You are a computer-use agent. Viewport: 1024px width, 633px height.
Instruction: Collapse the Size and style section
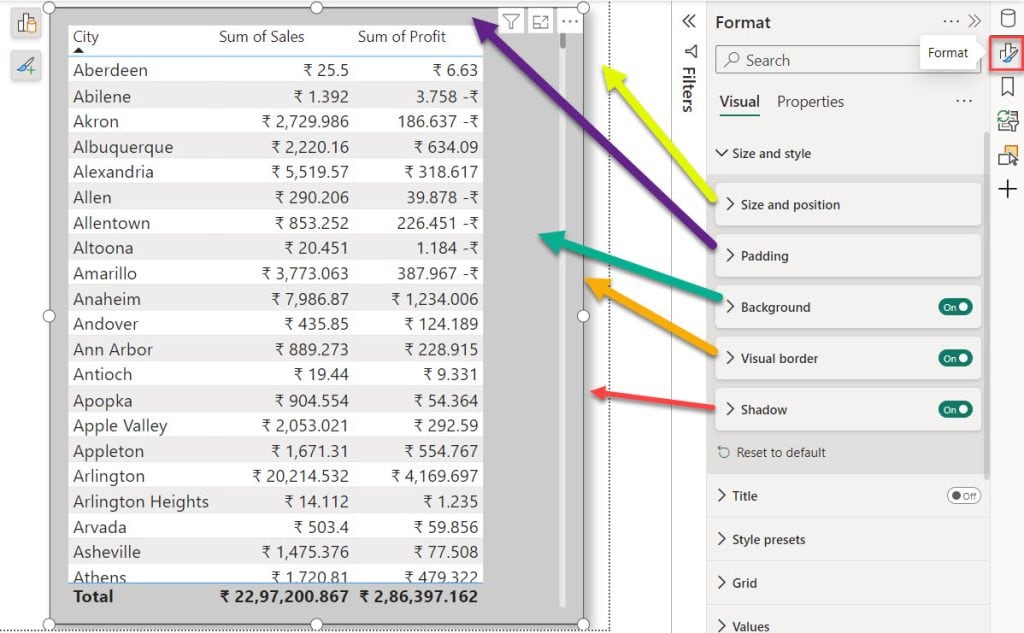coord(721,153)
